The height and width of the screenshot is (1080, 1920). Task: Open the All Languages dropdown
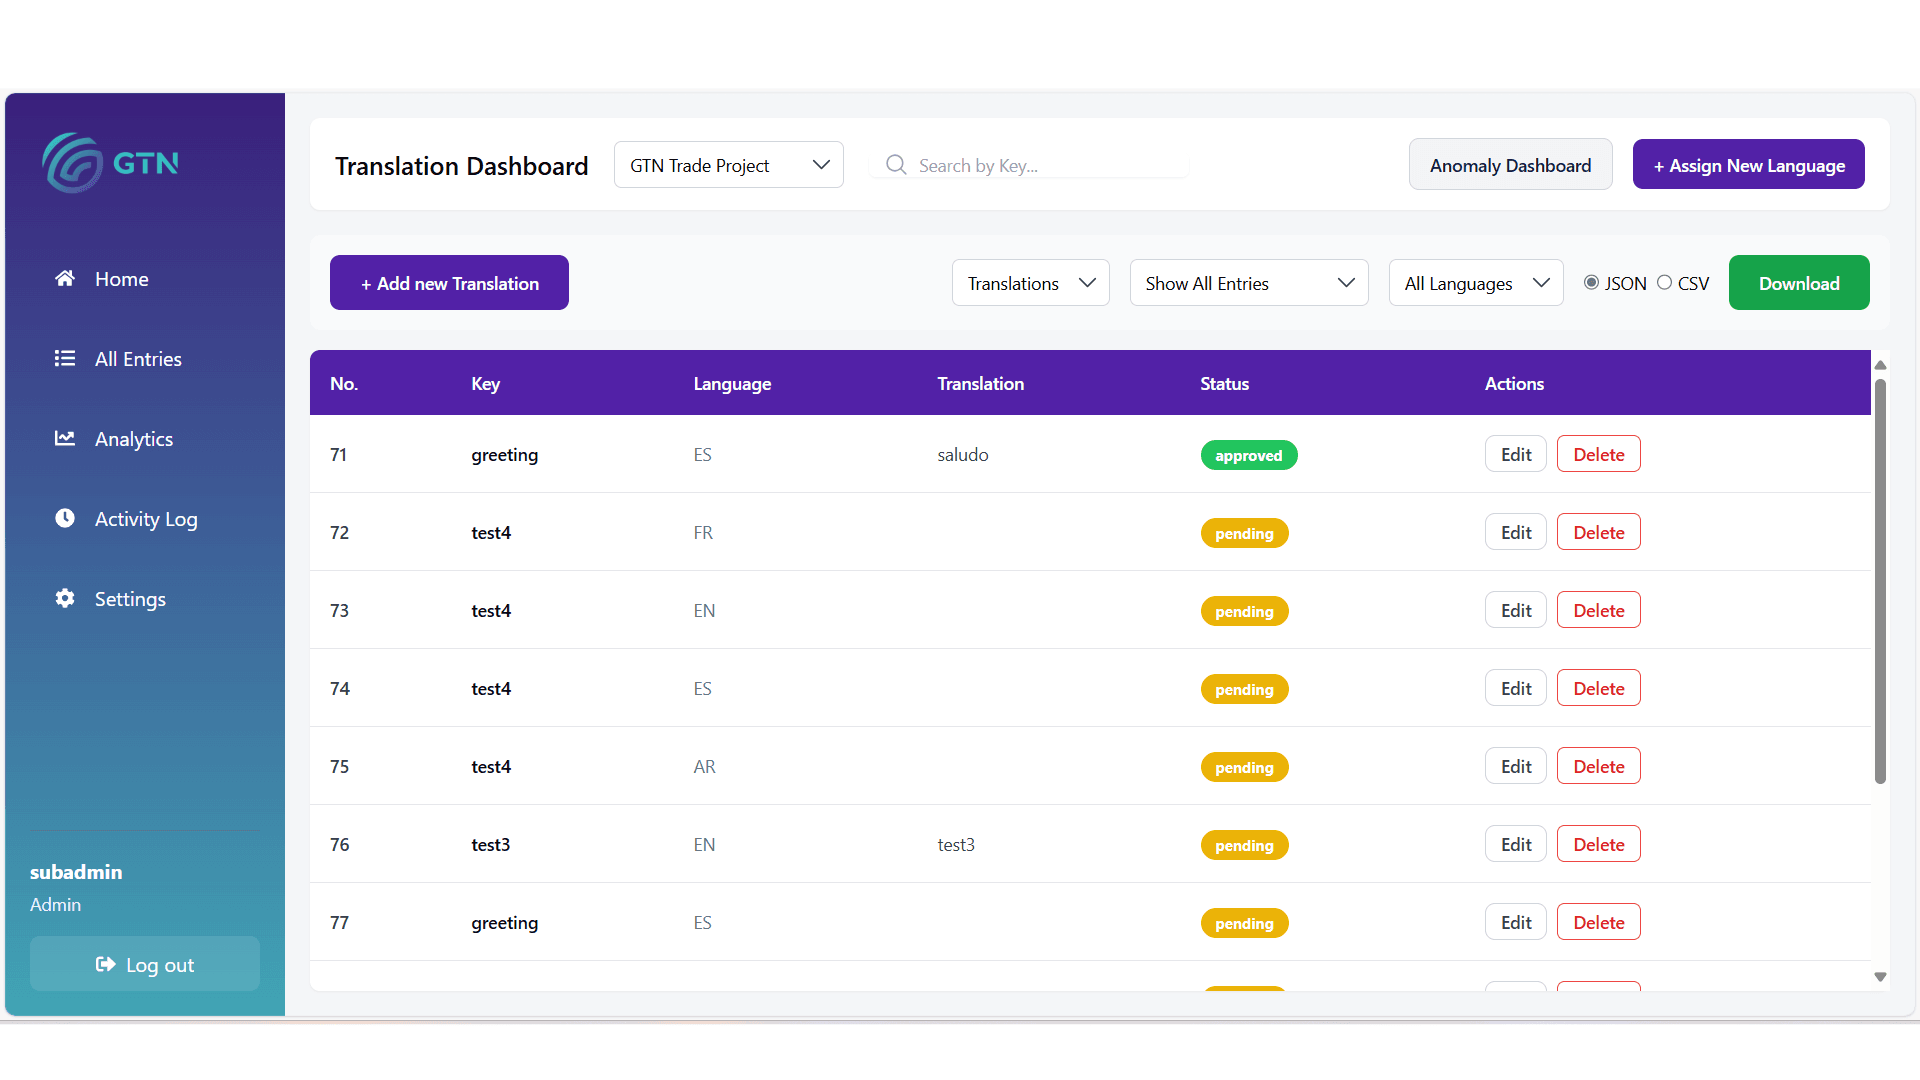1475,283
